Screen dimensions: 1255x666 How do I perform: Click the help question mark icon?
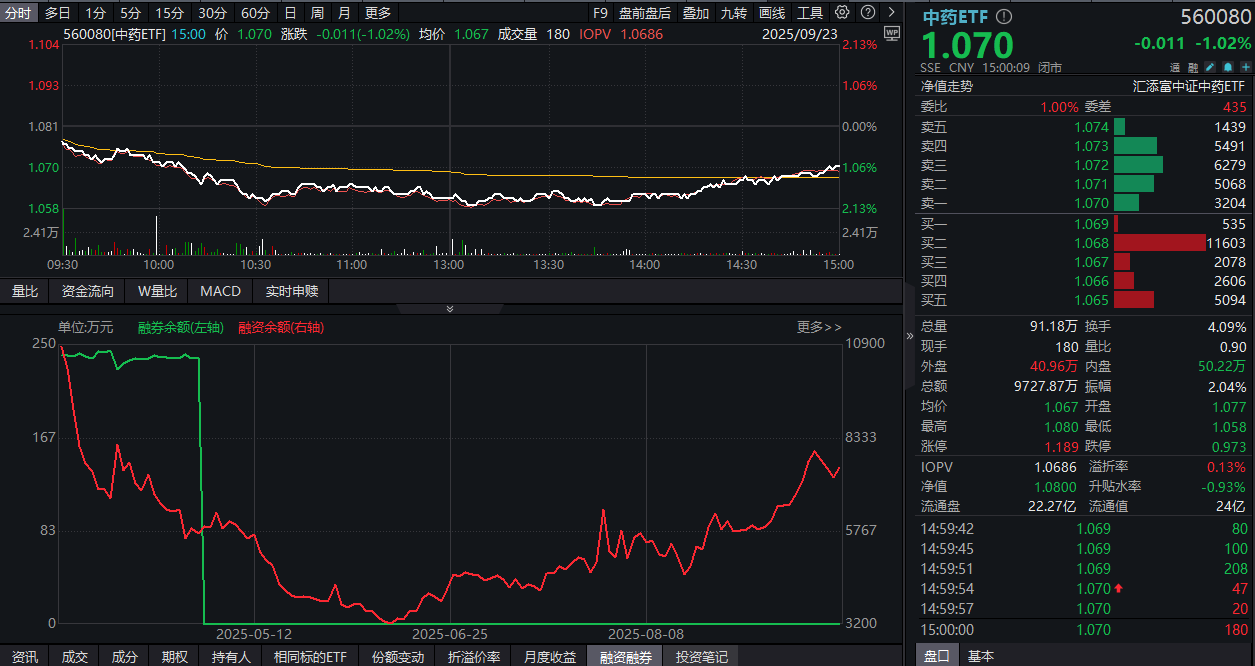pos(867,13)
